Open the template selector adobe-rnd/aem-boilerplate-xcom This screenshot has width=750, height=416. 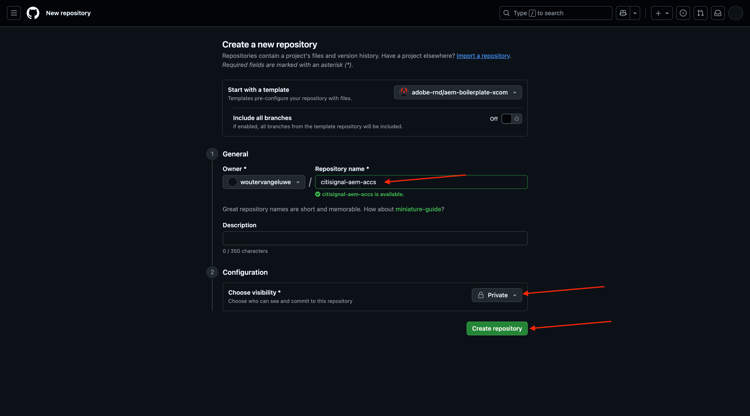point(458,92)
